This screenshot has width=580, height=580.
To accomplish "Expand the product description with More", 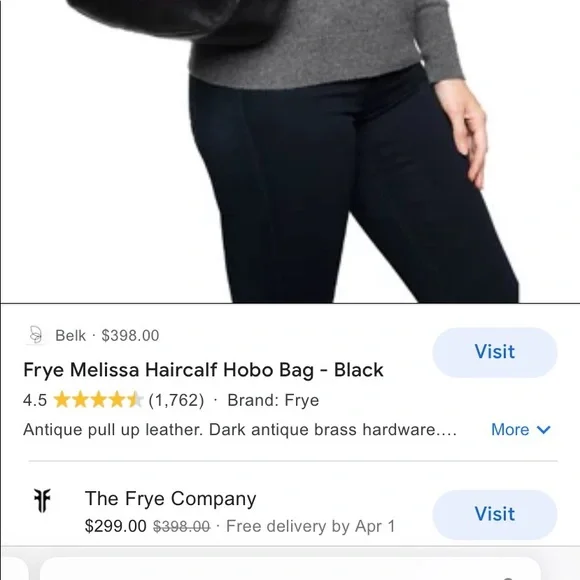I will point(521,429).
